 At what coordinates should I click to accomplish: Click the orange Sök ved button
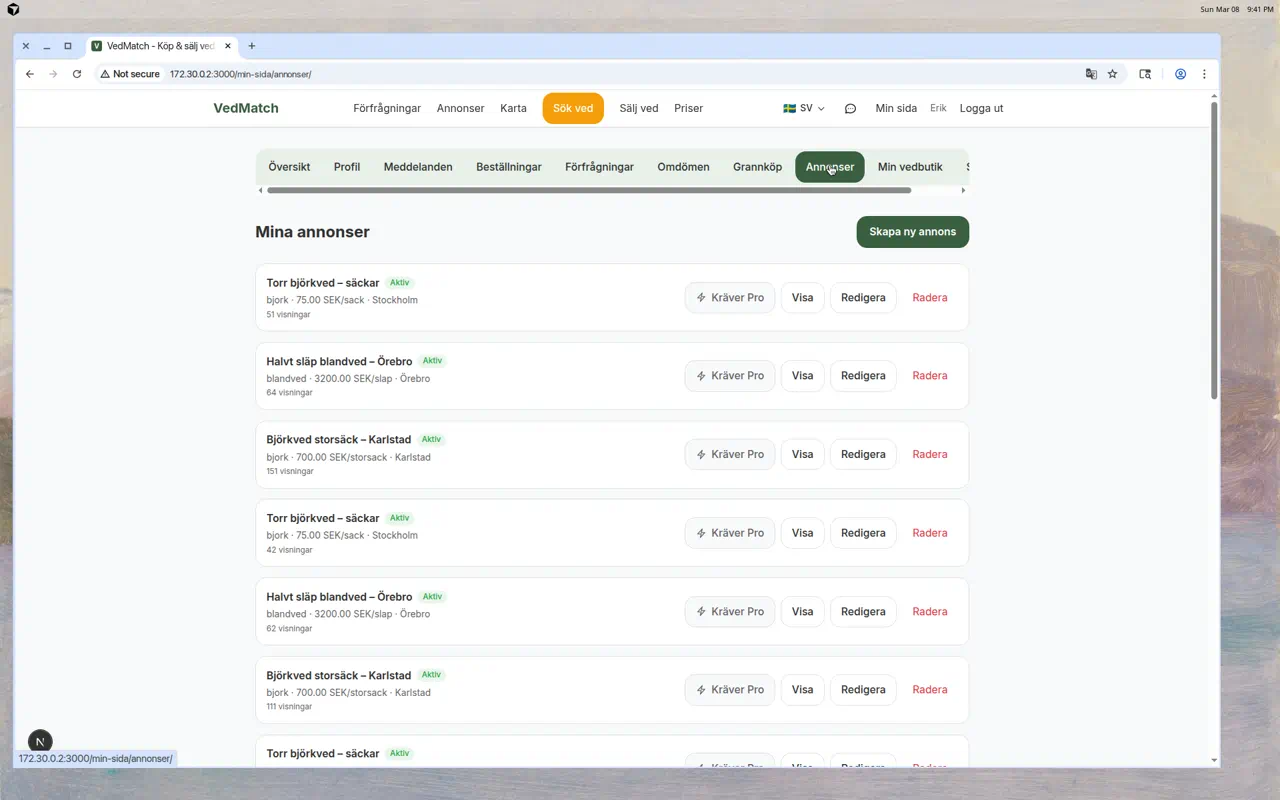click(x=573, y=109)
